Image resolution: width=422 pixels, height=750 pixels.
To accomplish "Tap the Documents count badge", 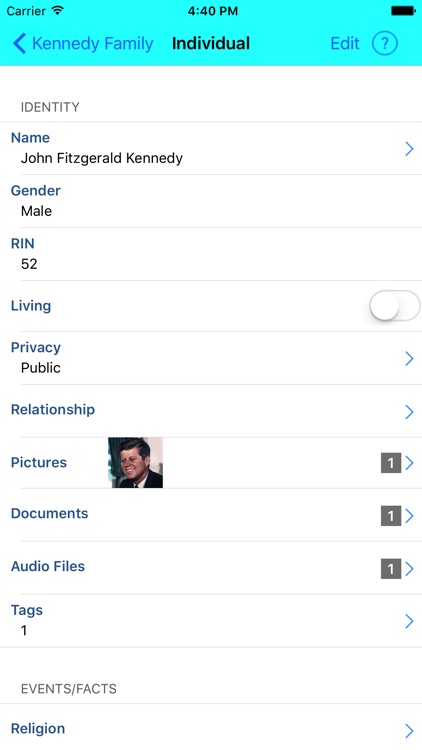I will tap(391, 516).
